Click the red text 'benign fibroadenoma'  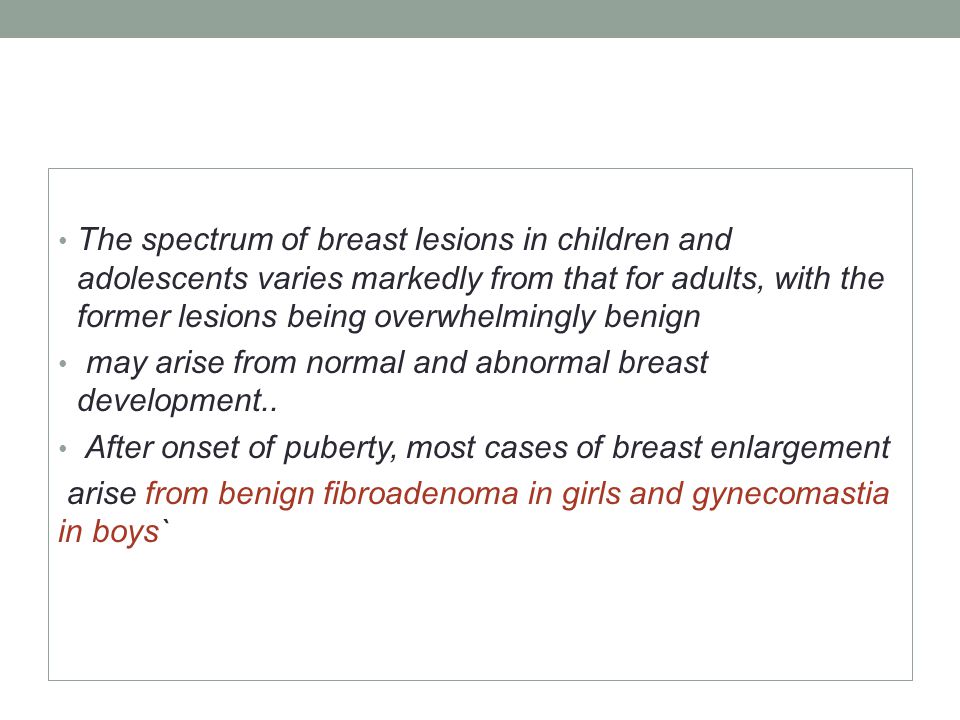tap(368, 494)
